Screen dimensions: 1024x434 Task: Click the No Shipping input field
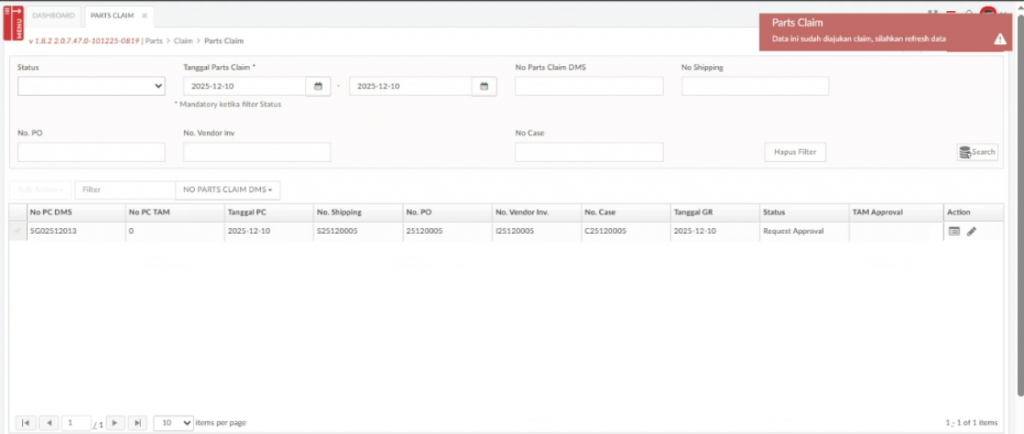755,86
